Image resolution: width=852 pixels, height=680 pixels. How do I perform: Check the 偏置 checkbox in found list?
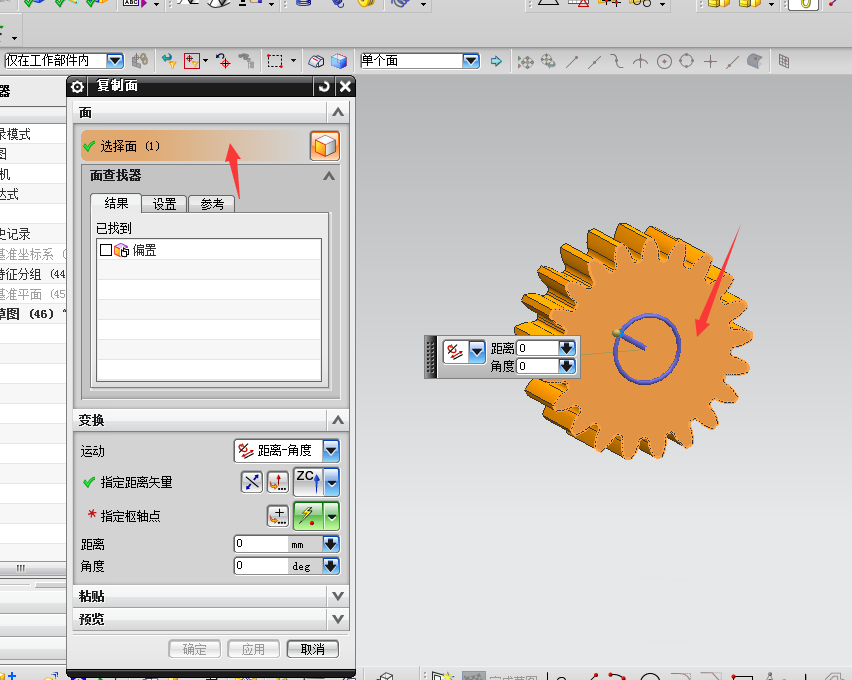106,250
